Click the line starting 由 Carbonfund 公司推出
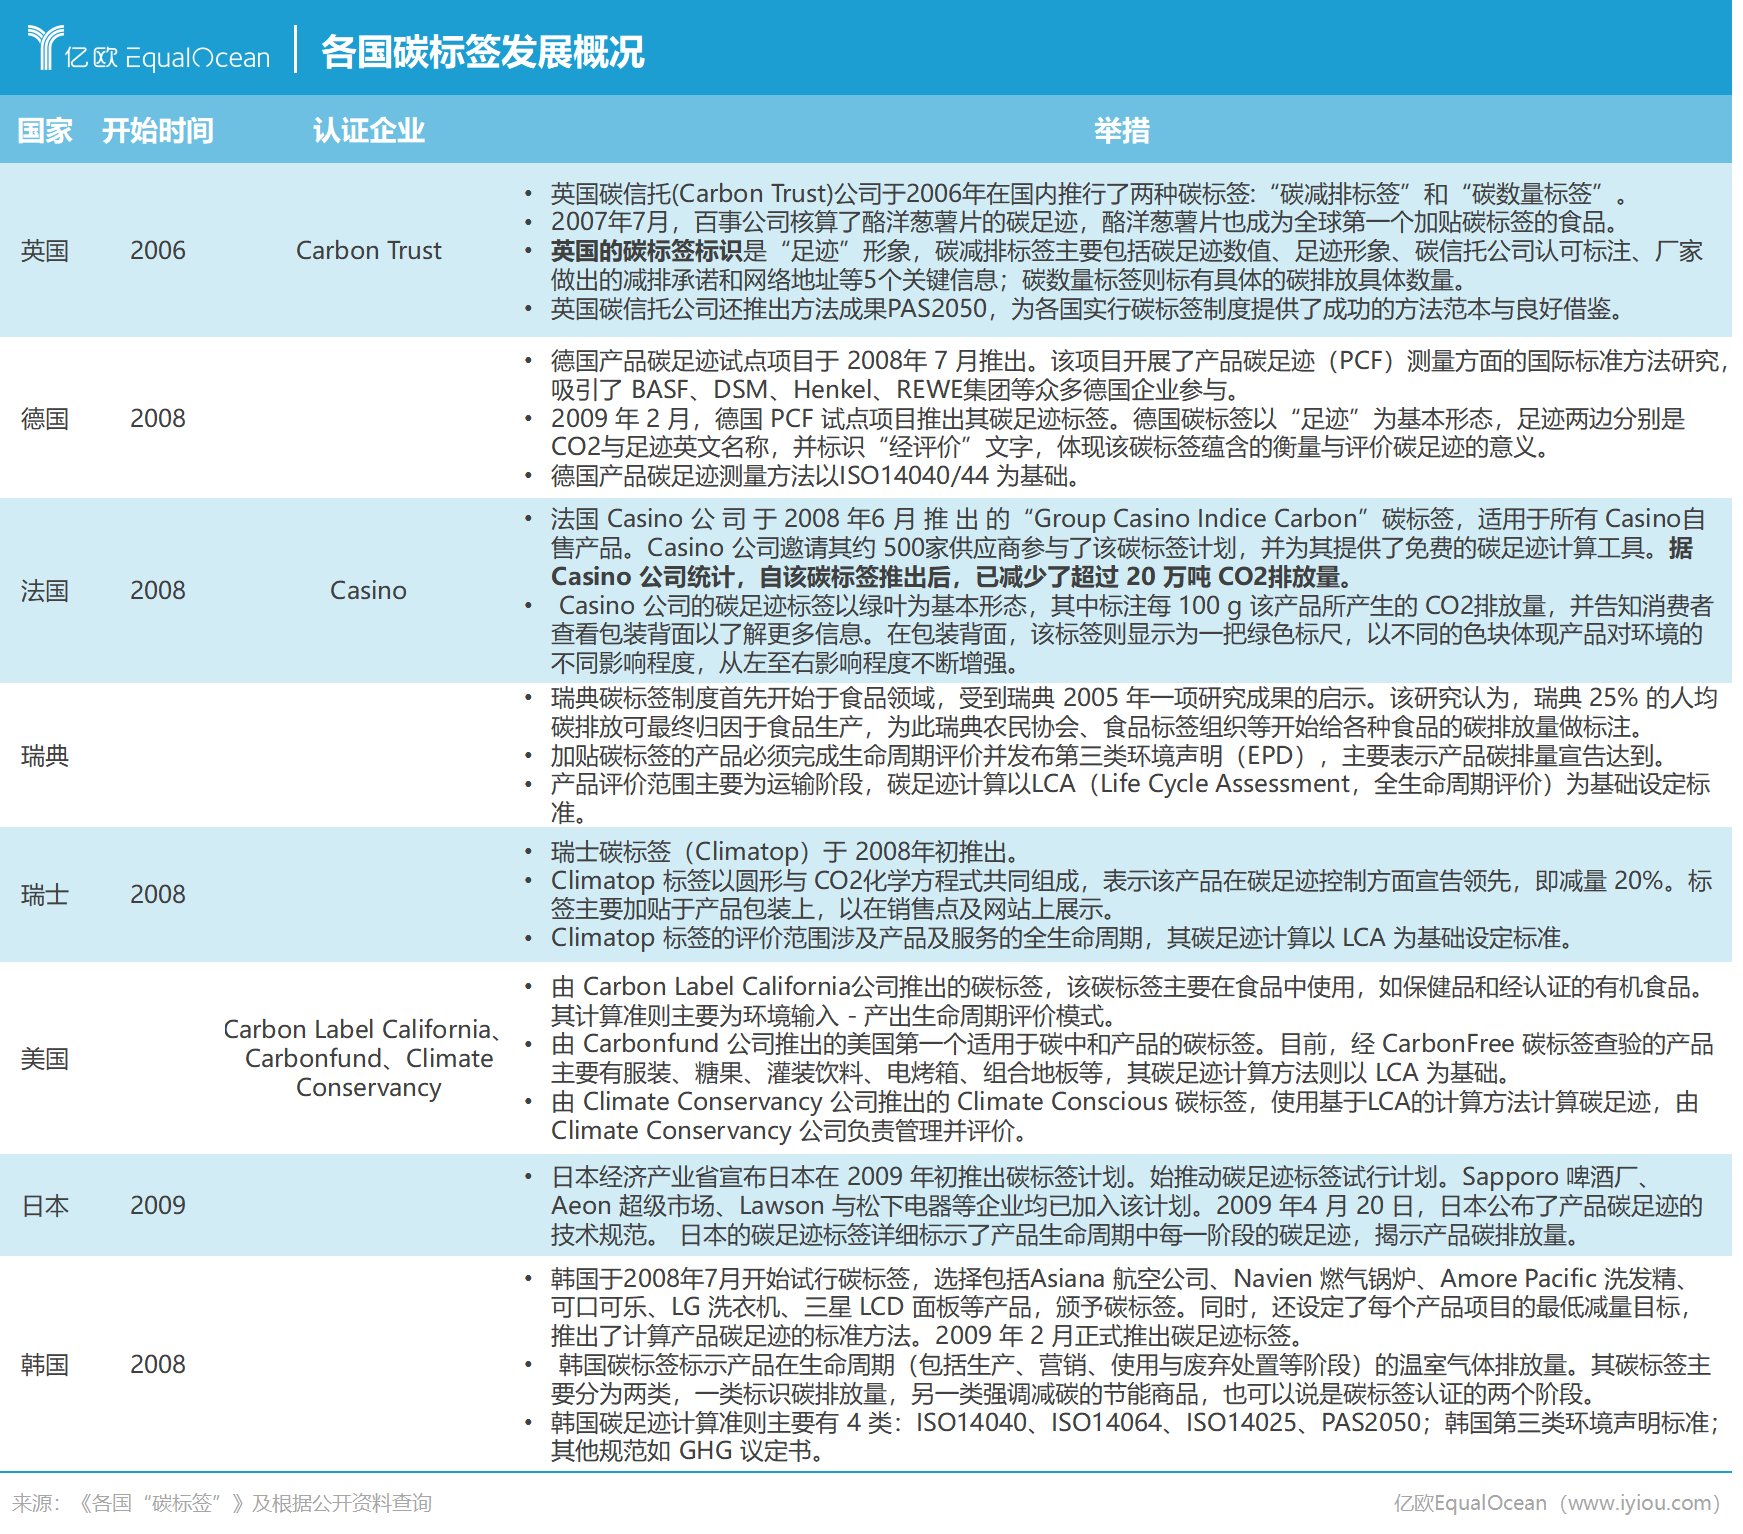 [x=1132, y=1044]
